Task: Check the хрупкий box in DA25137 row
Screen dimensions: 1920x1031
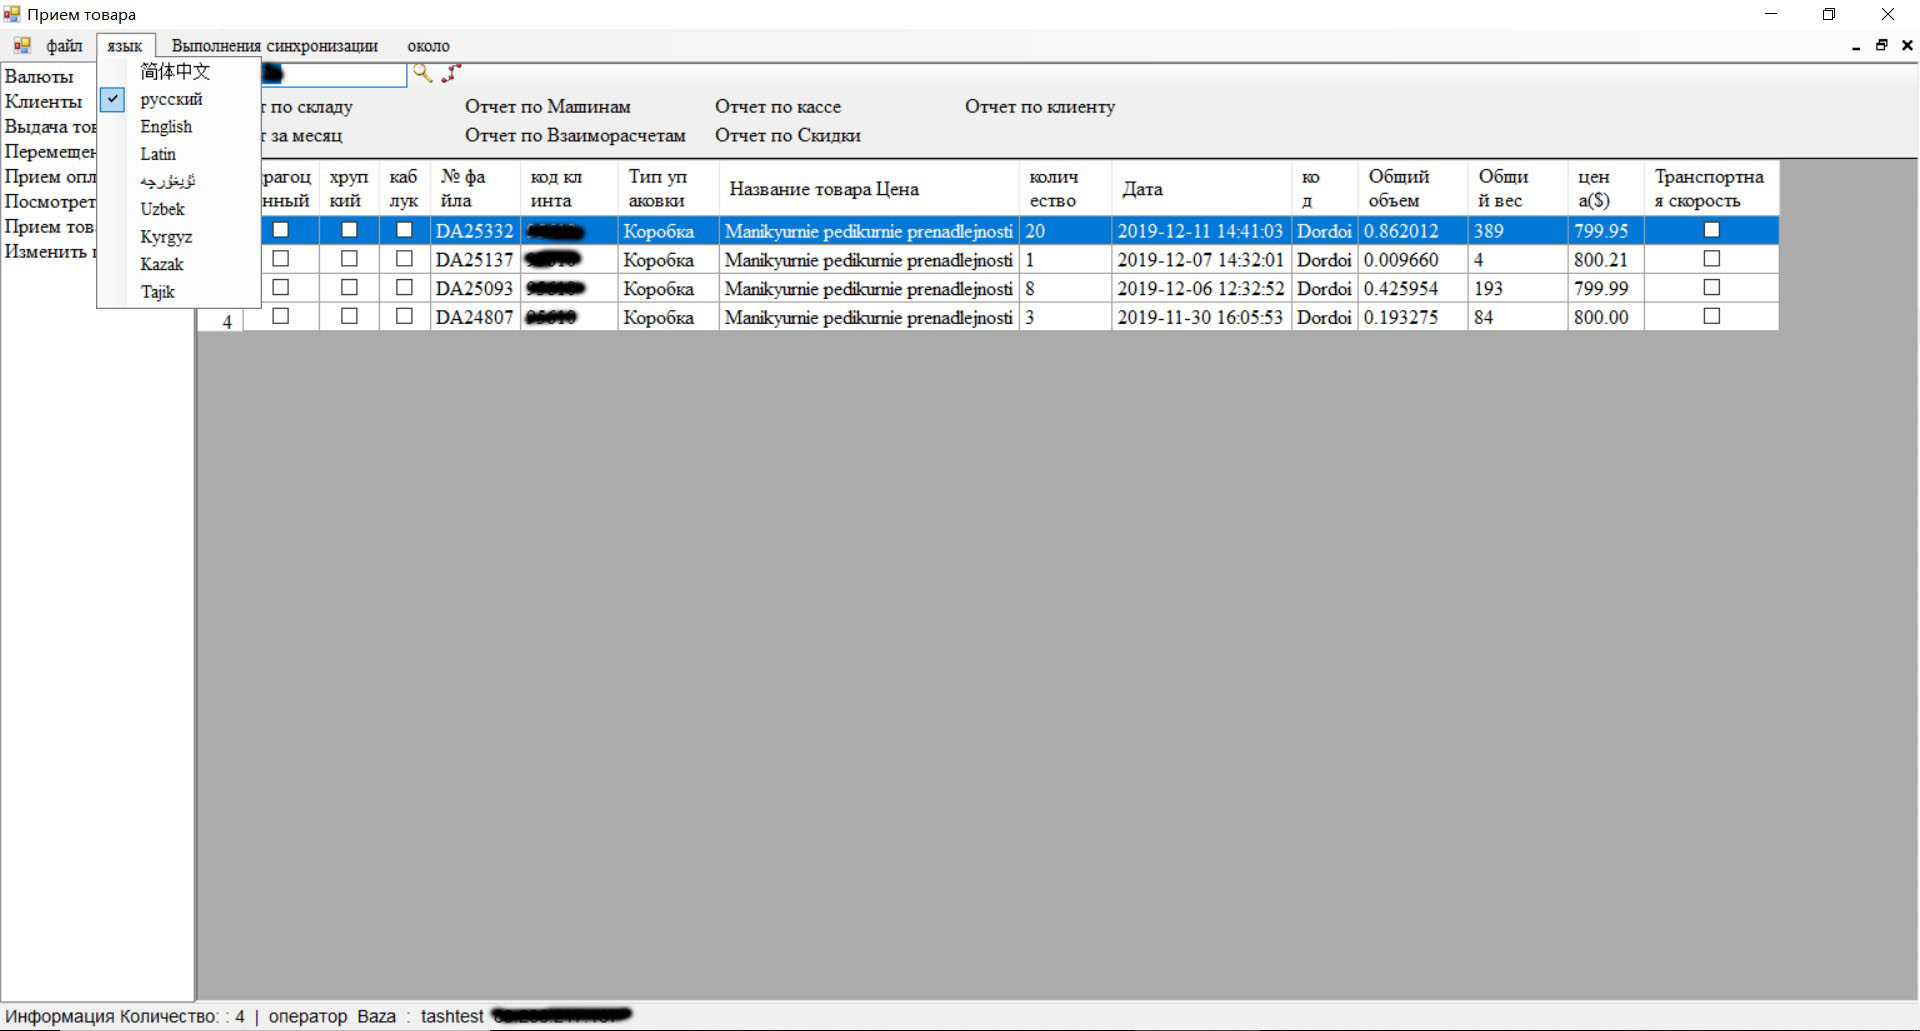Action: tap(349, 259)
